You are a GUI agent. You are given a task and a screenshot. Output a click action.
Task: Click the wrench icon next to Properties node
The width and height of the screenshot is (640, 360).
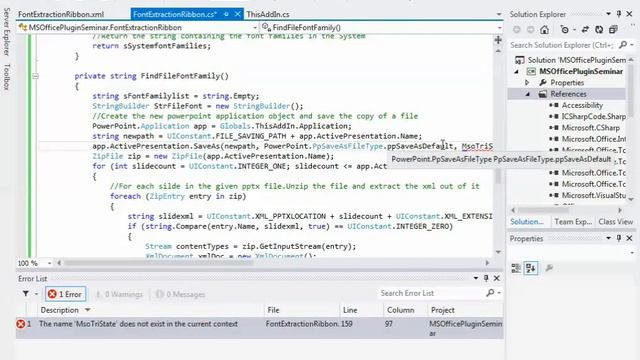pos(542,82)
